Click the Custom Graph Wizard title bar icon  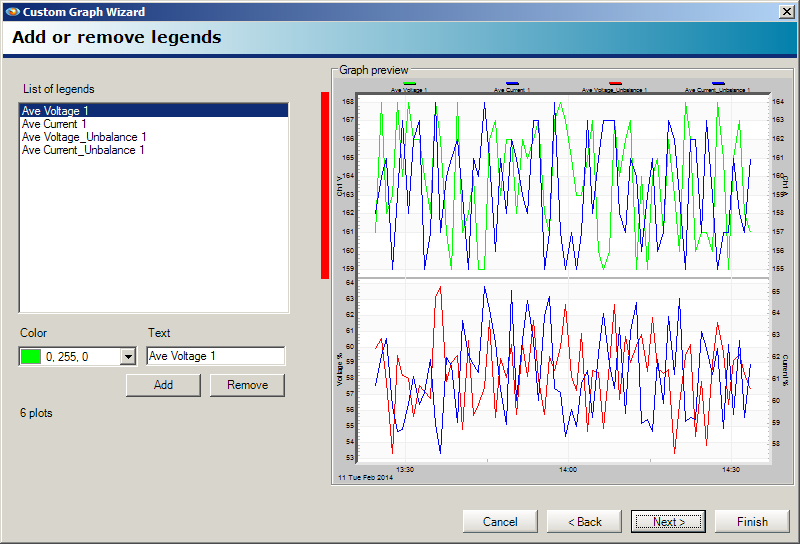point(11,12)
